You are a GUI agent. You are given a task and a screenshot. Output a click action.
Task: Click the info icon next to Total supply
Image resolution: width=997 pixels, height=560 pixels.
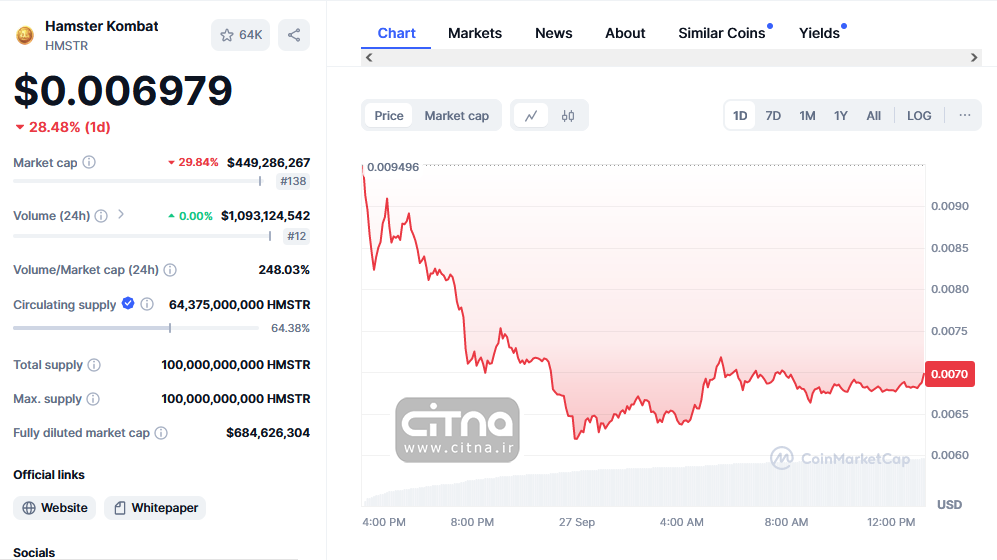coord(94,365)
